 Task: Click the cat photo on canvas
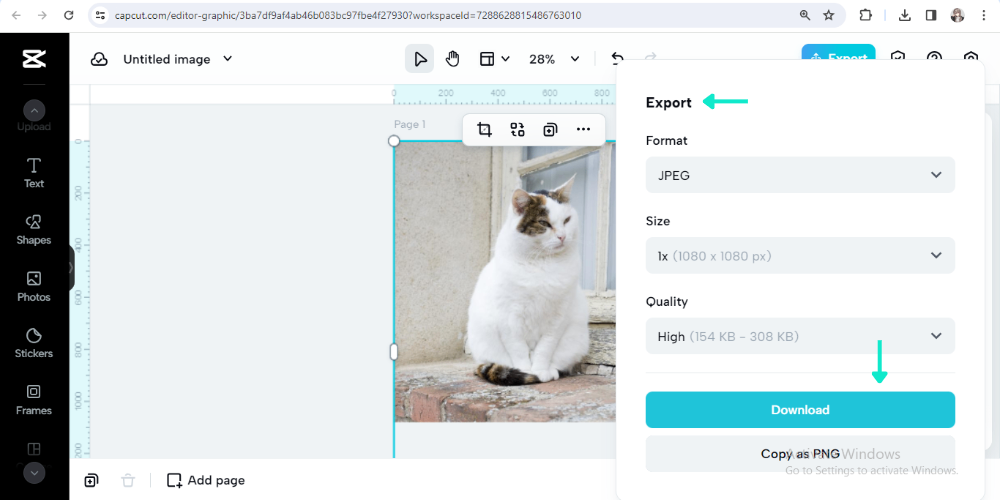pos(505,281)
